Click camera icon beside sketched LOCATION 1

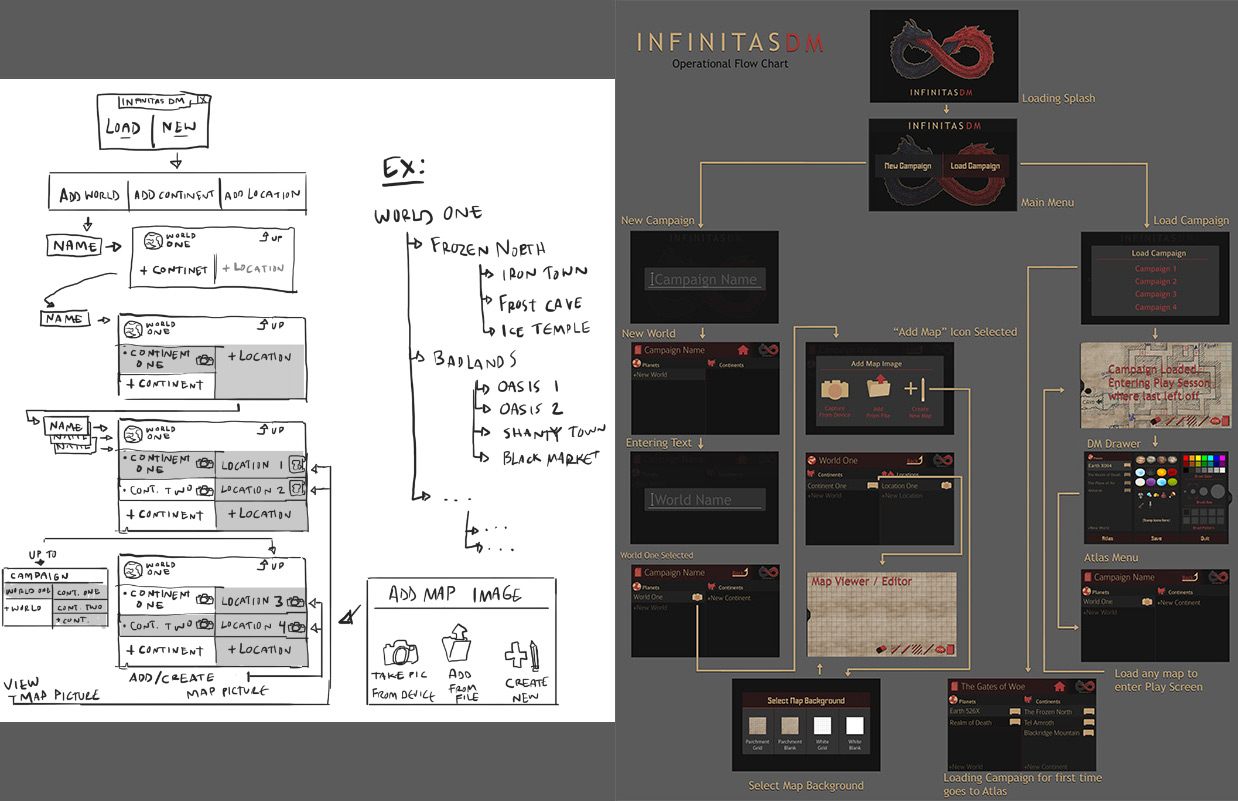point(296,464)
